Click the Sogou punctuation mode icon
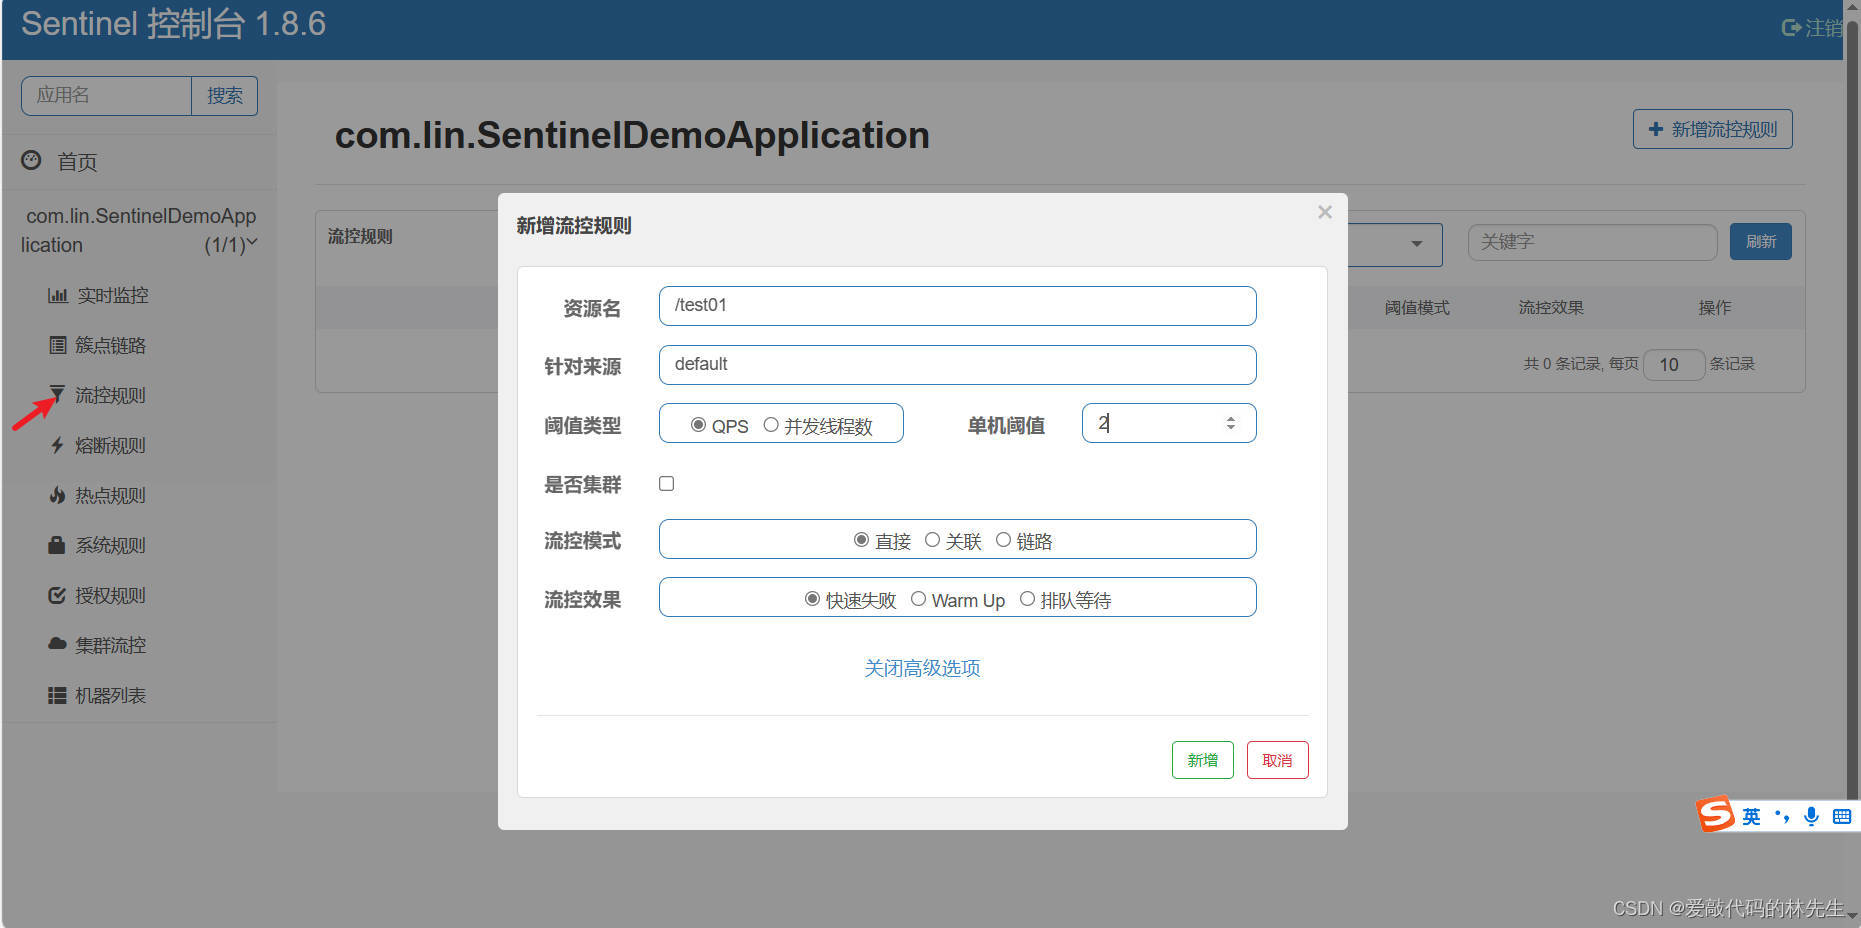Viewport: 1861px width, 928px height. coord(1781,816)
